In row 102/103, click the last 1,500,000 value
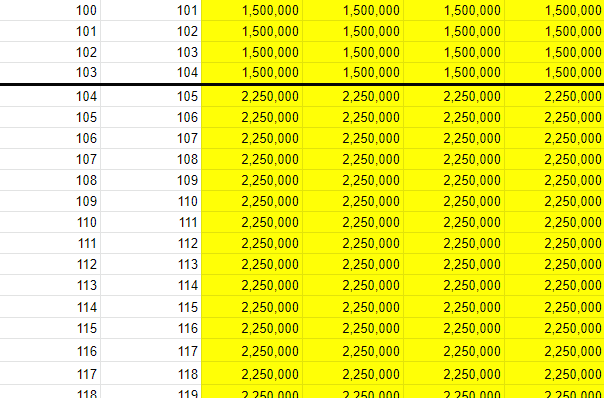 click(x=555, y=52)
